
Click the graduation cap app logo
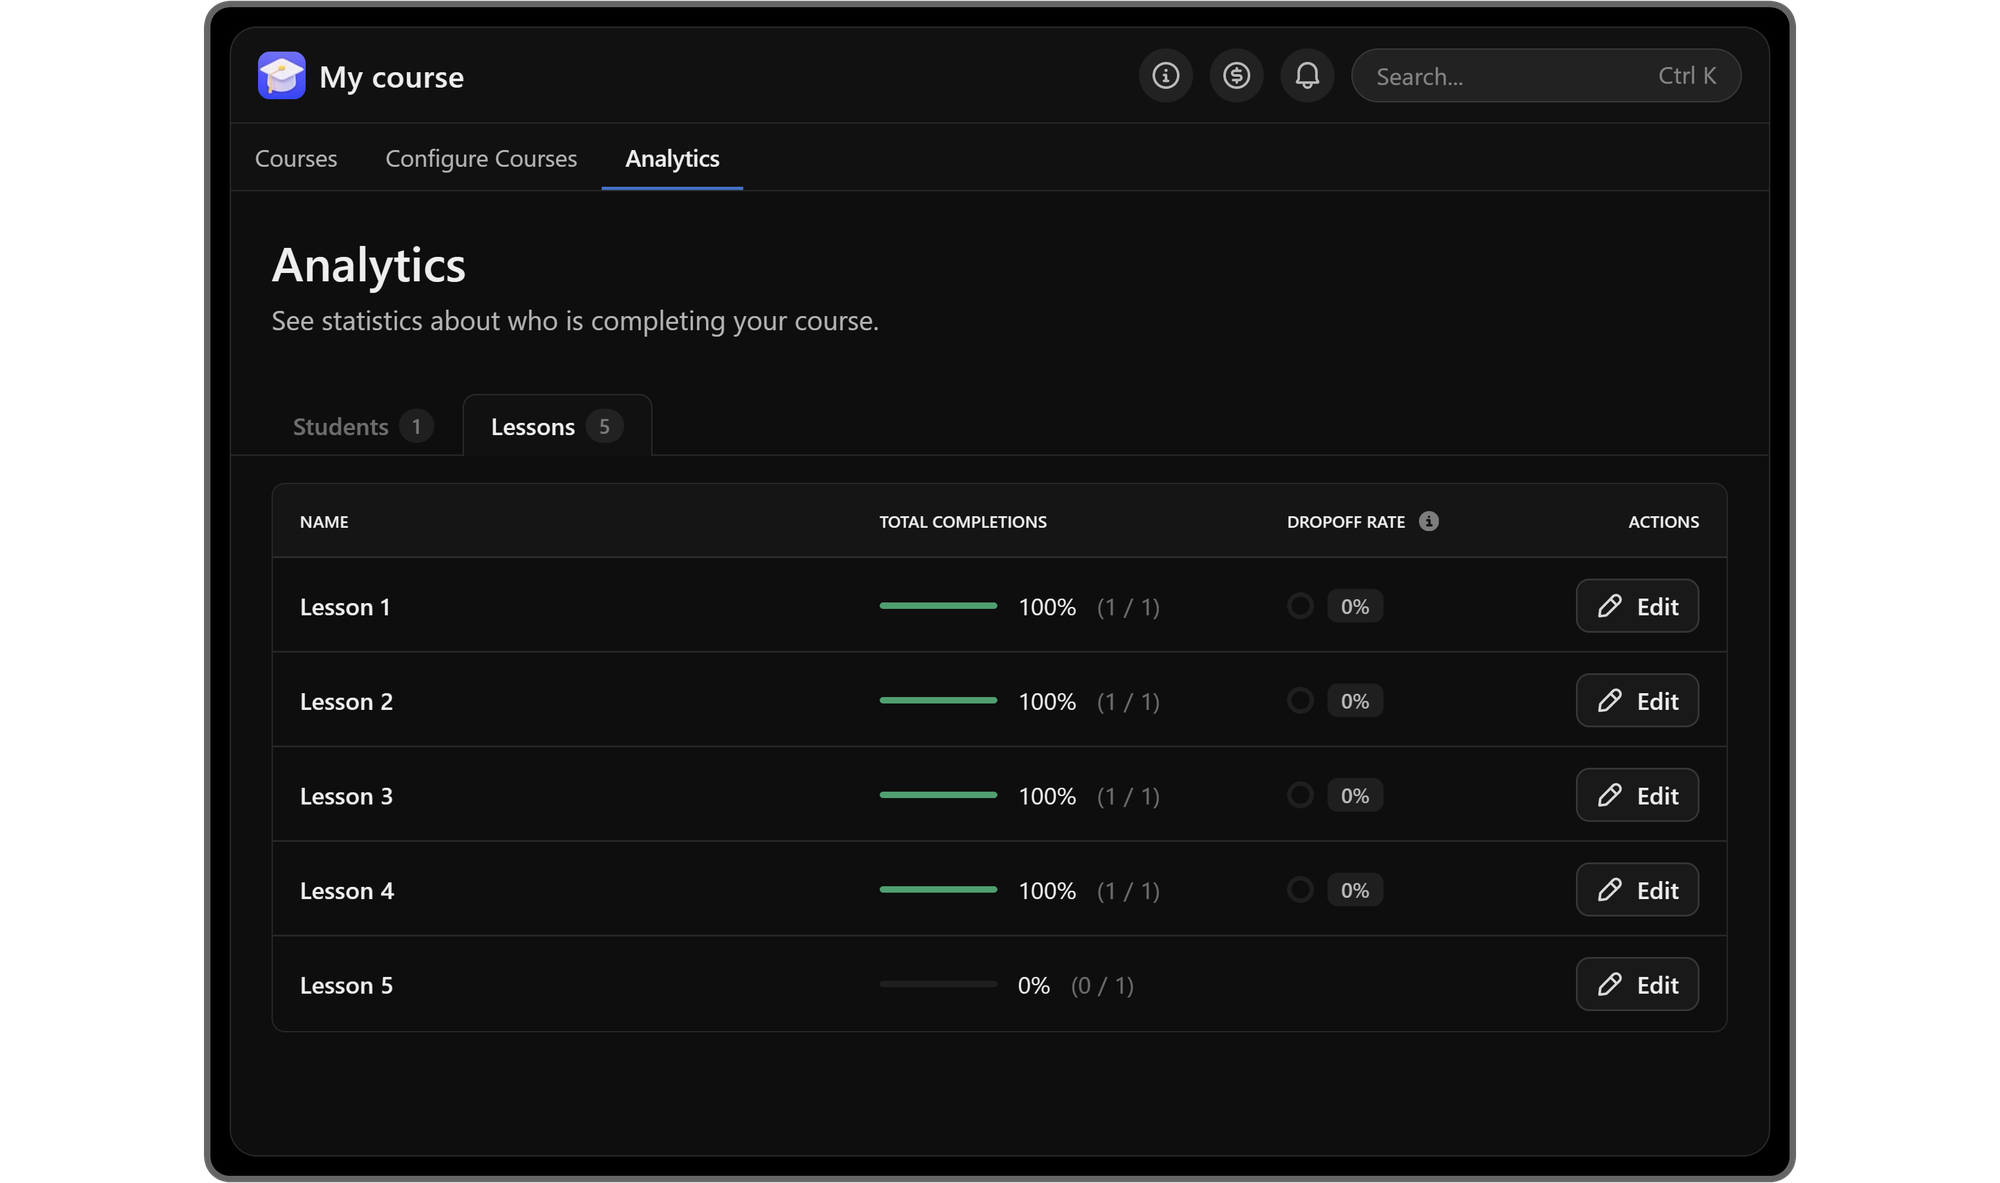coord(281,76)
